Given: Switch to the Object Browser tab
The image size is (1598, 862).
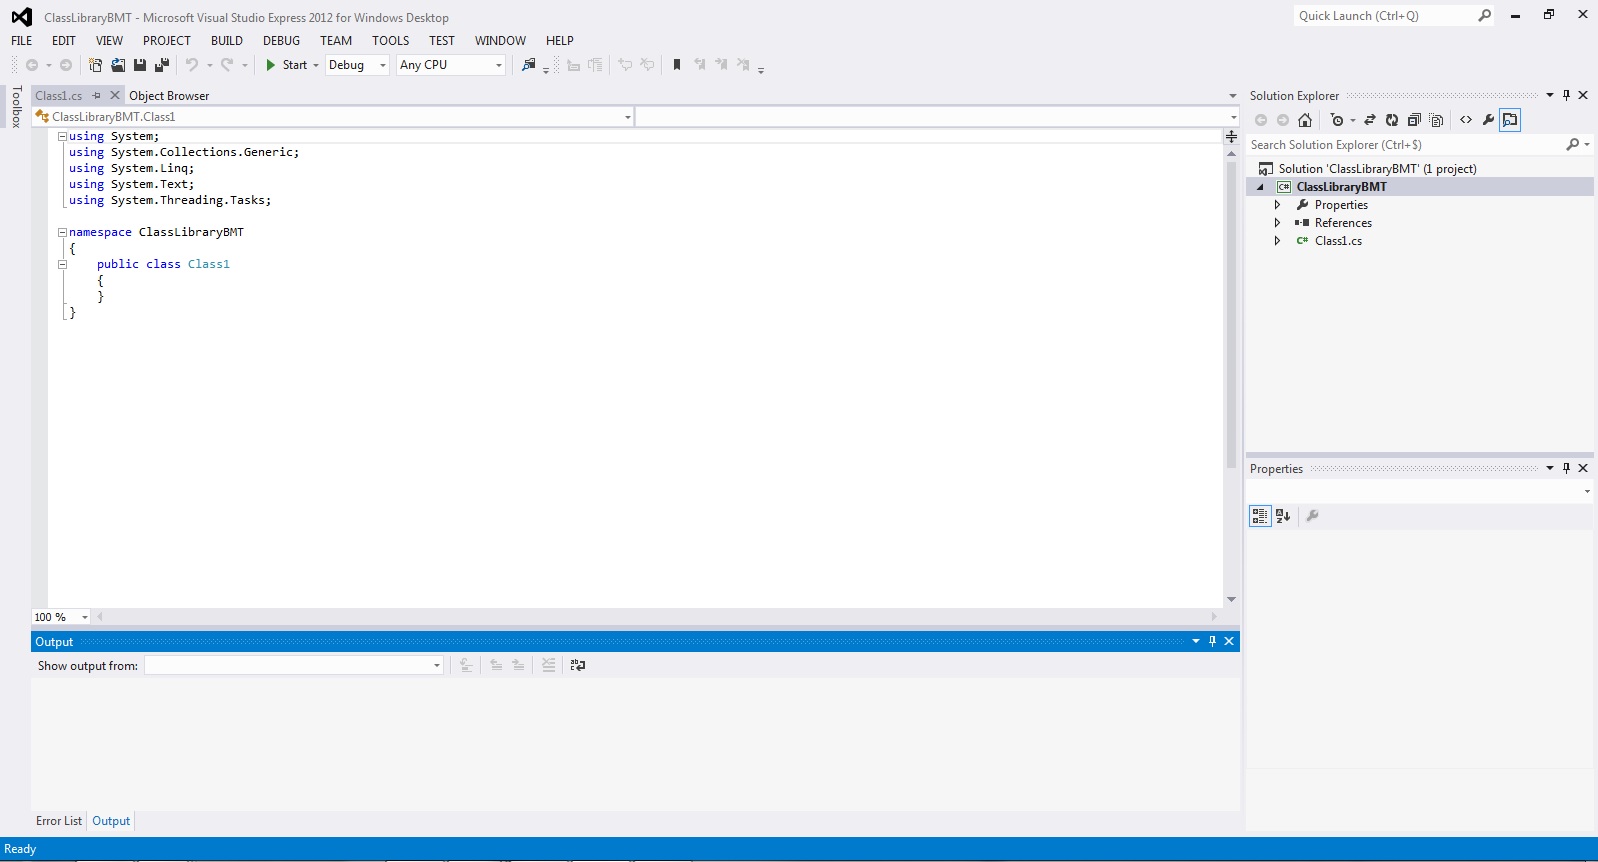Looking at the screenshot, I should click(169, 96).
